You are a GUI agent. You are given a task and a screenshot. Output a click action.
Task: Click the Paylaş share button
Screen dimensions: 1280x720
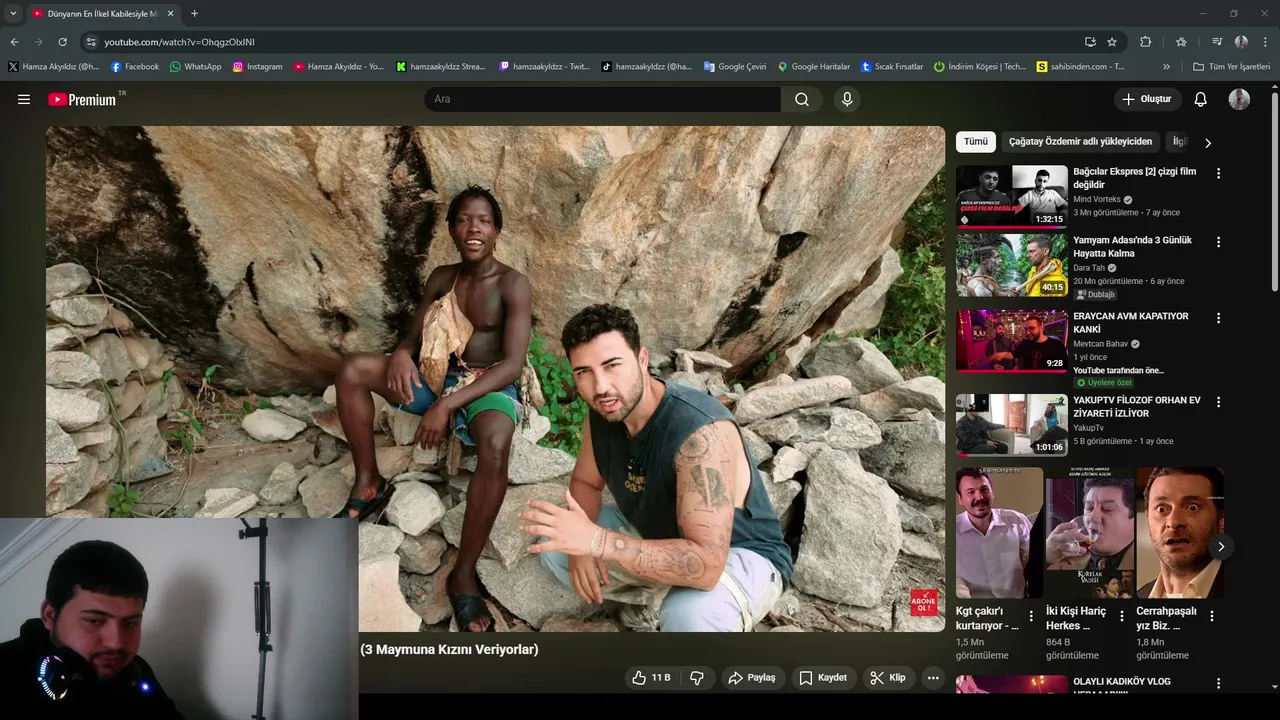[x=752, y=678]
